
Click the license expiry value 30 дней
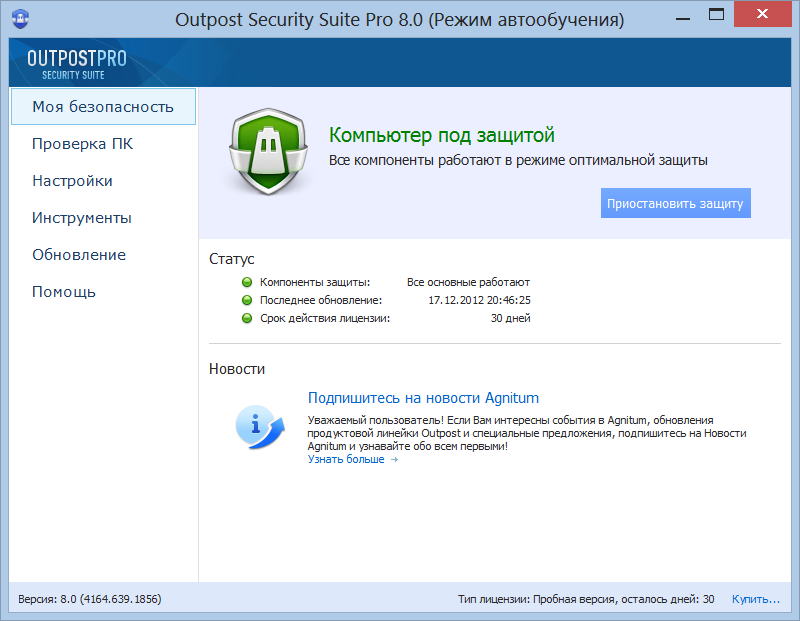point(510,318)
